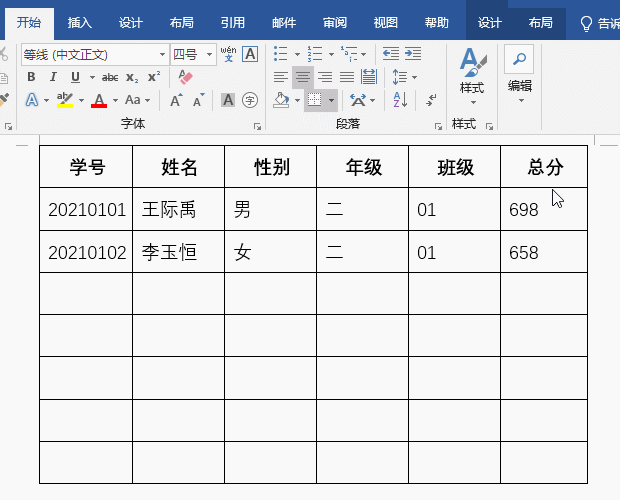
Task: Show or hide paragraph marks
Action: click(431, 100)
